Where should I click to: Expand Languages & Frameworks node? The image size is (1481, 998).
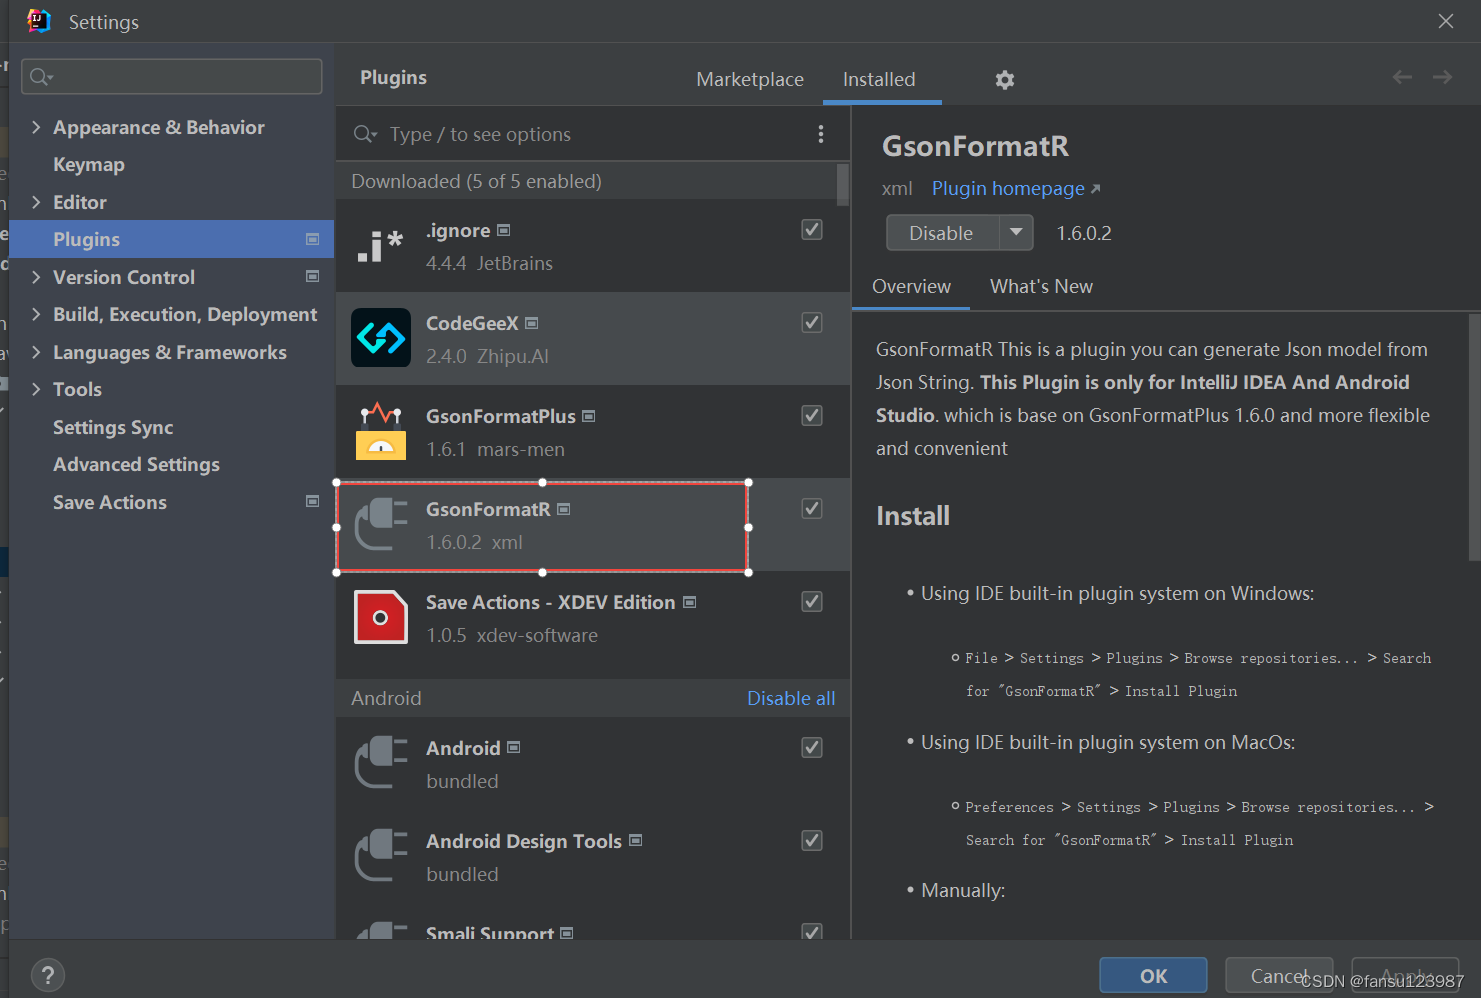click(36, 352)
